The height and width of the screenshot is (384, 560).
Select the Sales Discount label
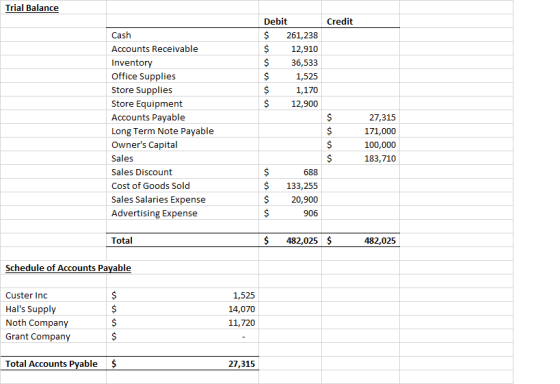click(x=141, y=172)
